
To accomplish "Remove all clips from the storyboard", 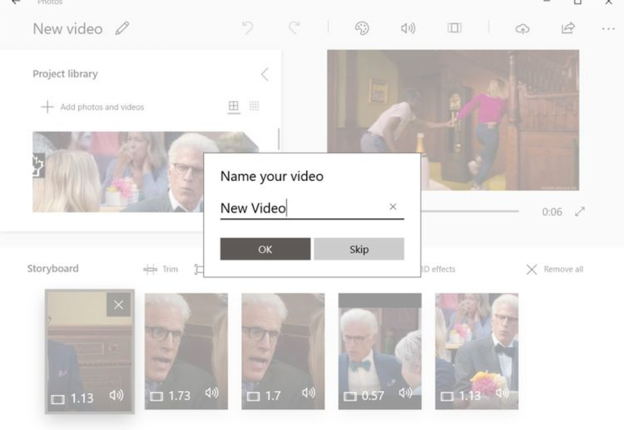I will [555, 269].
